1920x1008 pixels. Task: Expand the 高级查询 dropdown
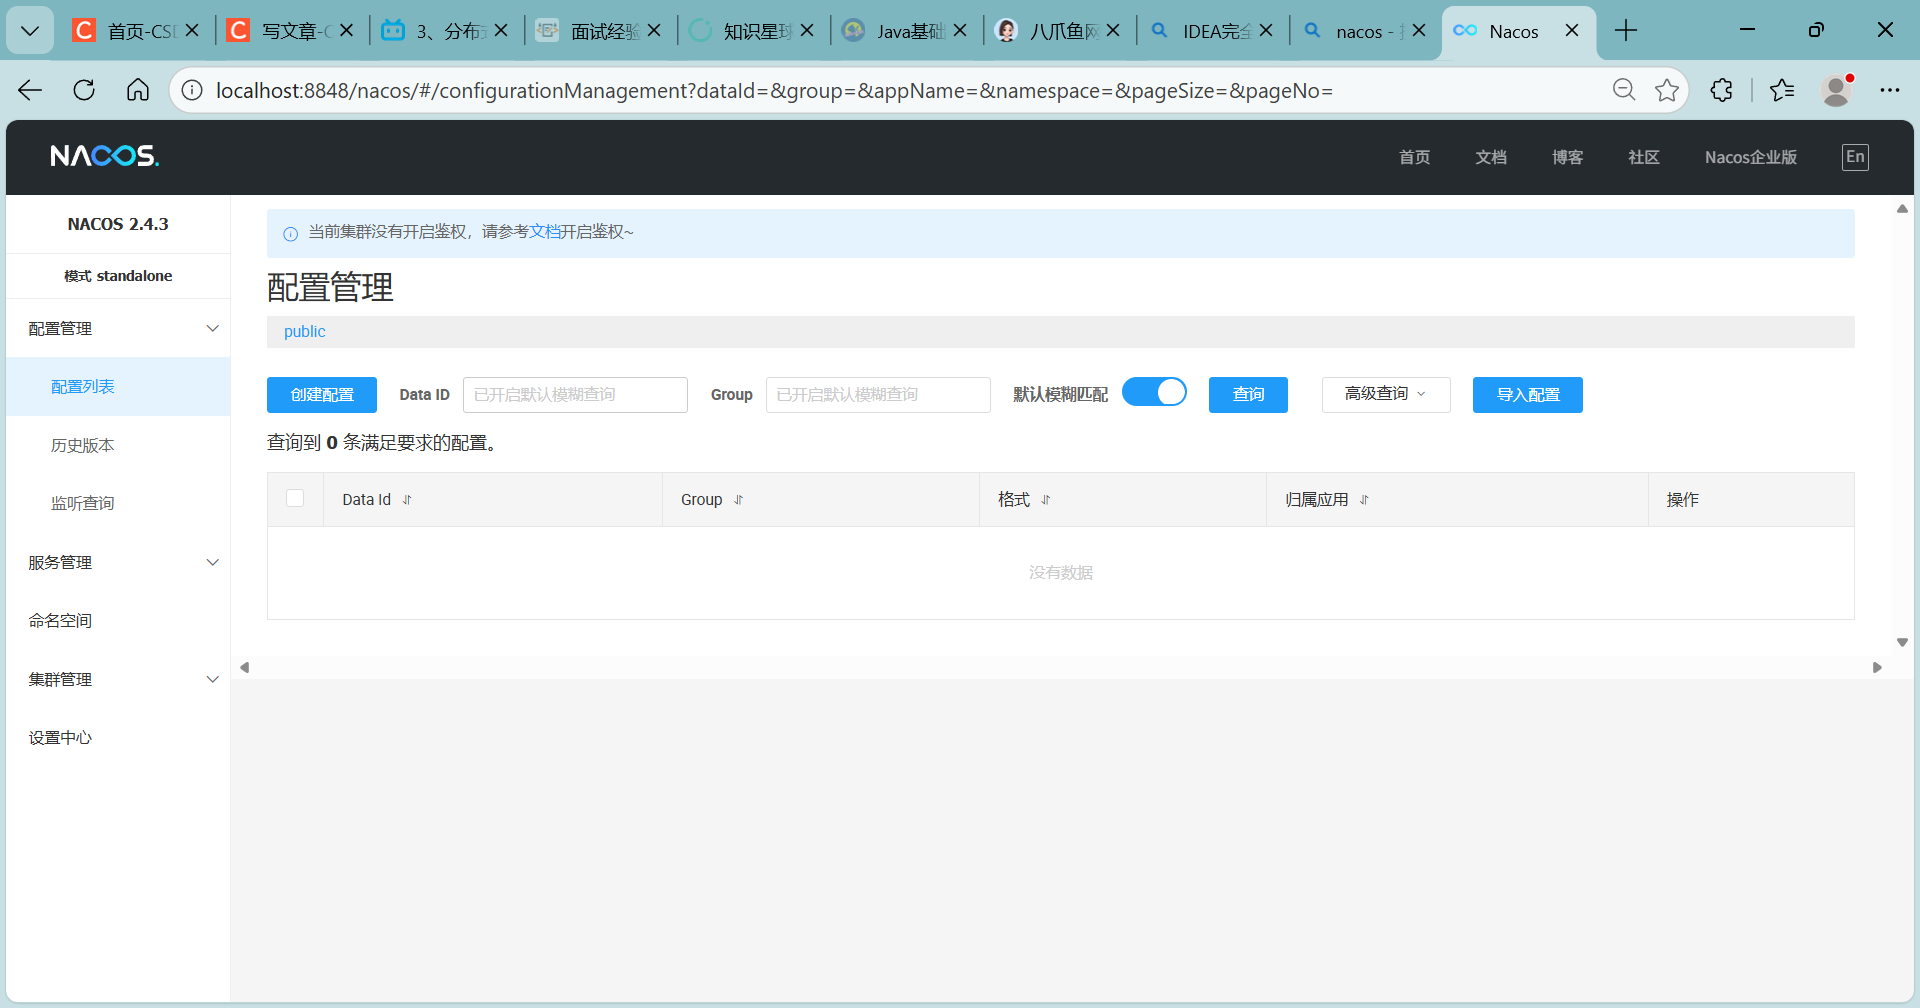coord(1385,394)
